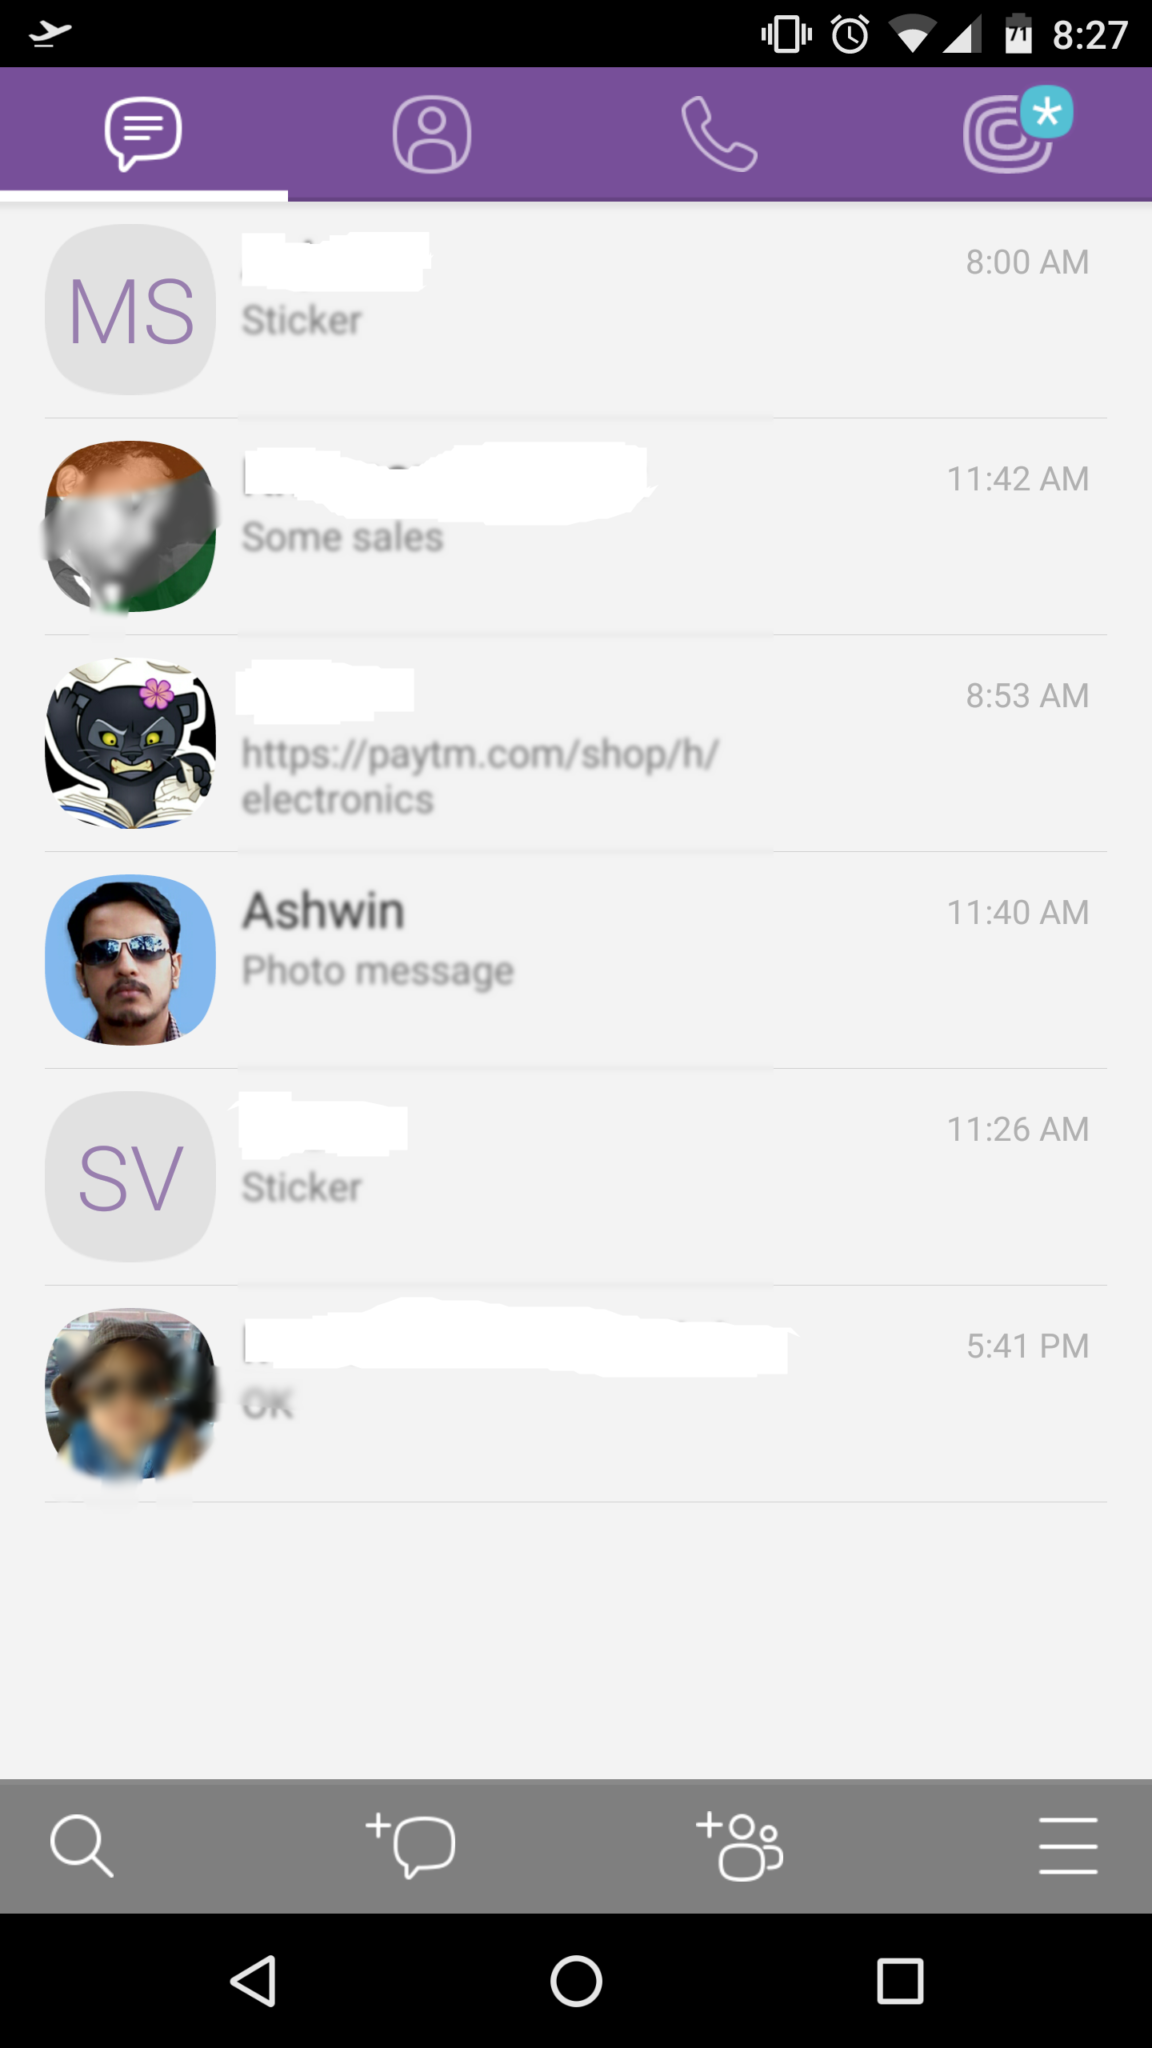Open the Calls tab phone icon
Image resolution: width=1152 pixels, height=2048 pixels.
coord(719,134)
